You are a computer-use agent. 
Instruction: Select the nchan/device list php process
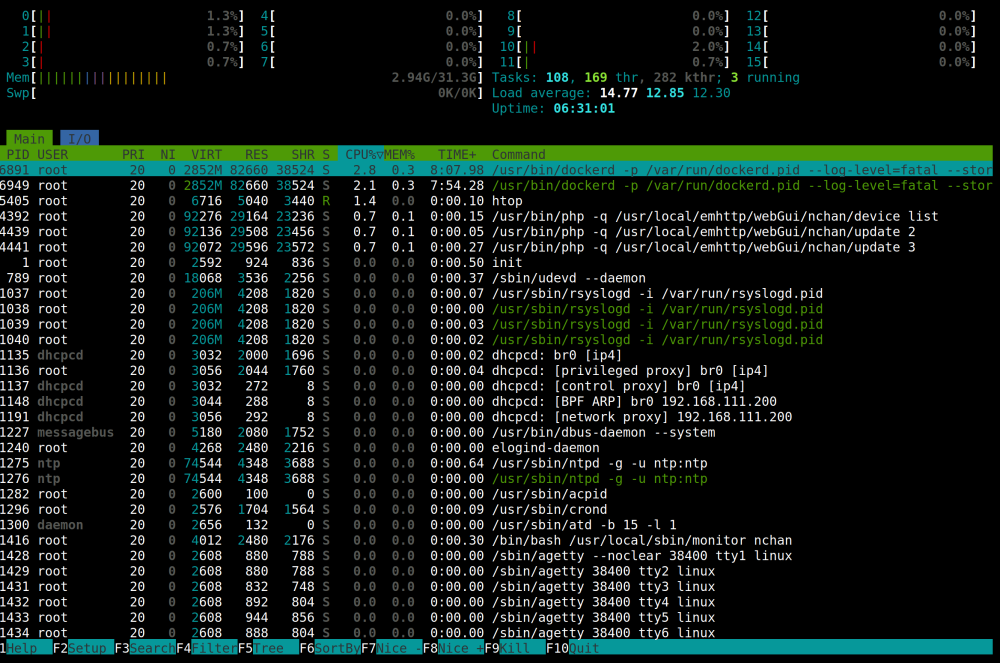[x=496, y=216]
